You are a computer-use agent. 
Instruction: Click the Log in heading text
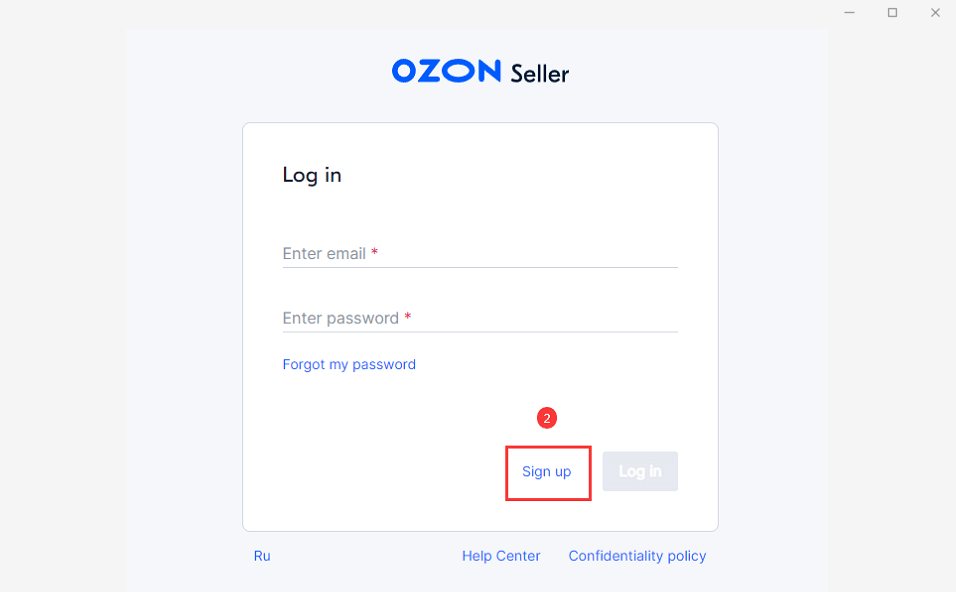click(x=312, y=175)
